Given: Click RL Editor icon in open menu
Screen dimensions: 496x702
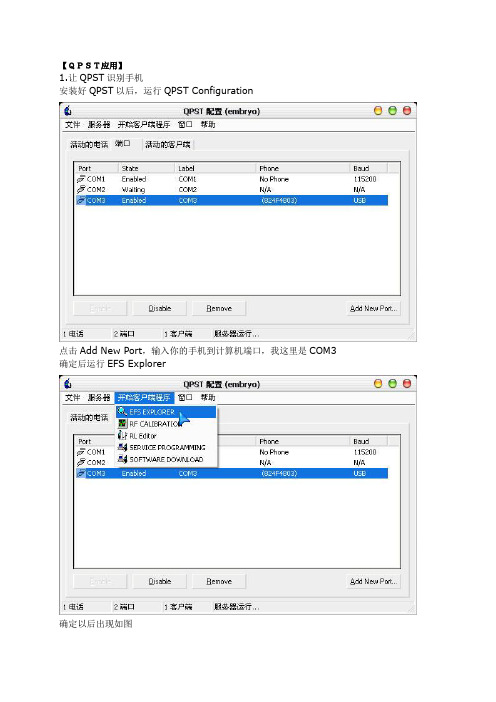Looking at the screenshot, I should [x=122, y=435].
